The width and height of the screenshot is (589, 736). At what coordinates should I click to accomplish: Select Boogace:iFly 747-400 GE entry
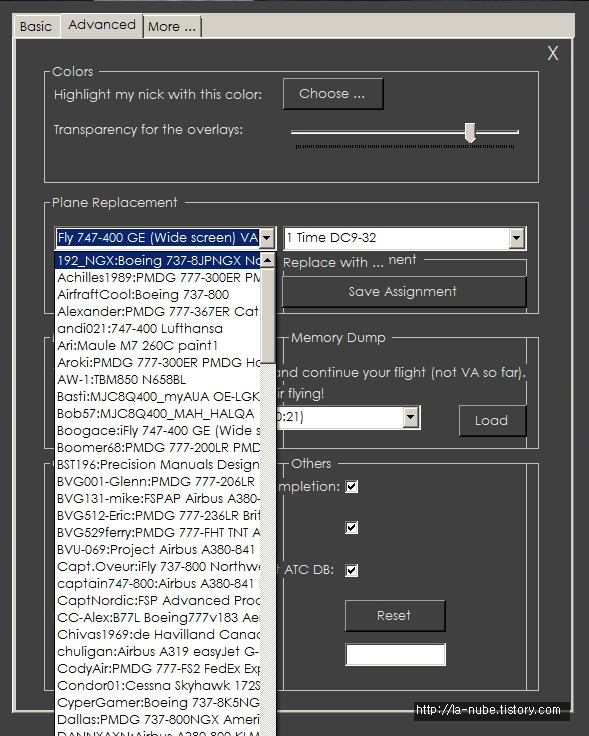(x=158, y=430)
